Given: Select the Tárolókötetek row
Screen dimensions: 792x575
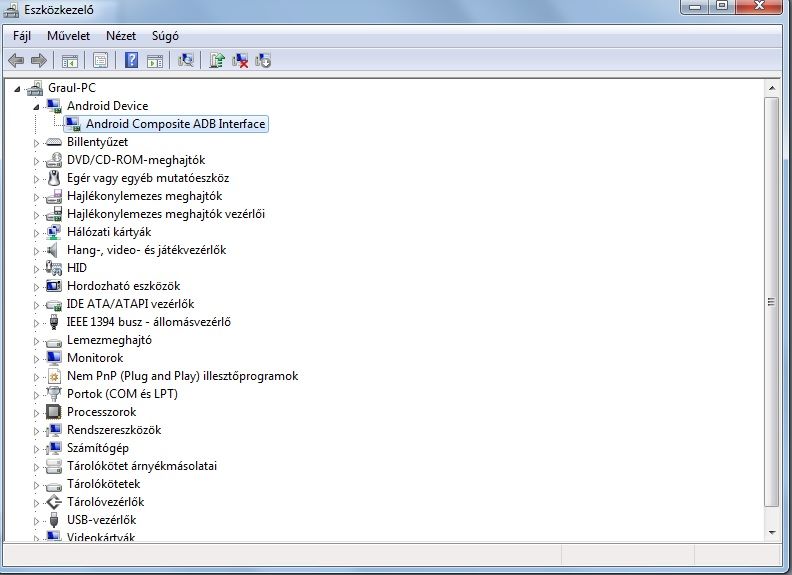Looking at the screenshot, I should (x=104, y=484).
